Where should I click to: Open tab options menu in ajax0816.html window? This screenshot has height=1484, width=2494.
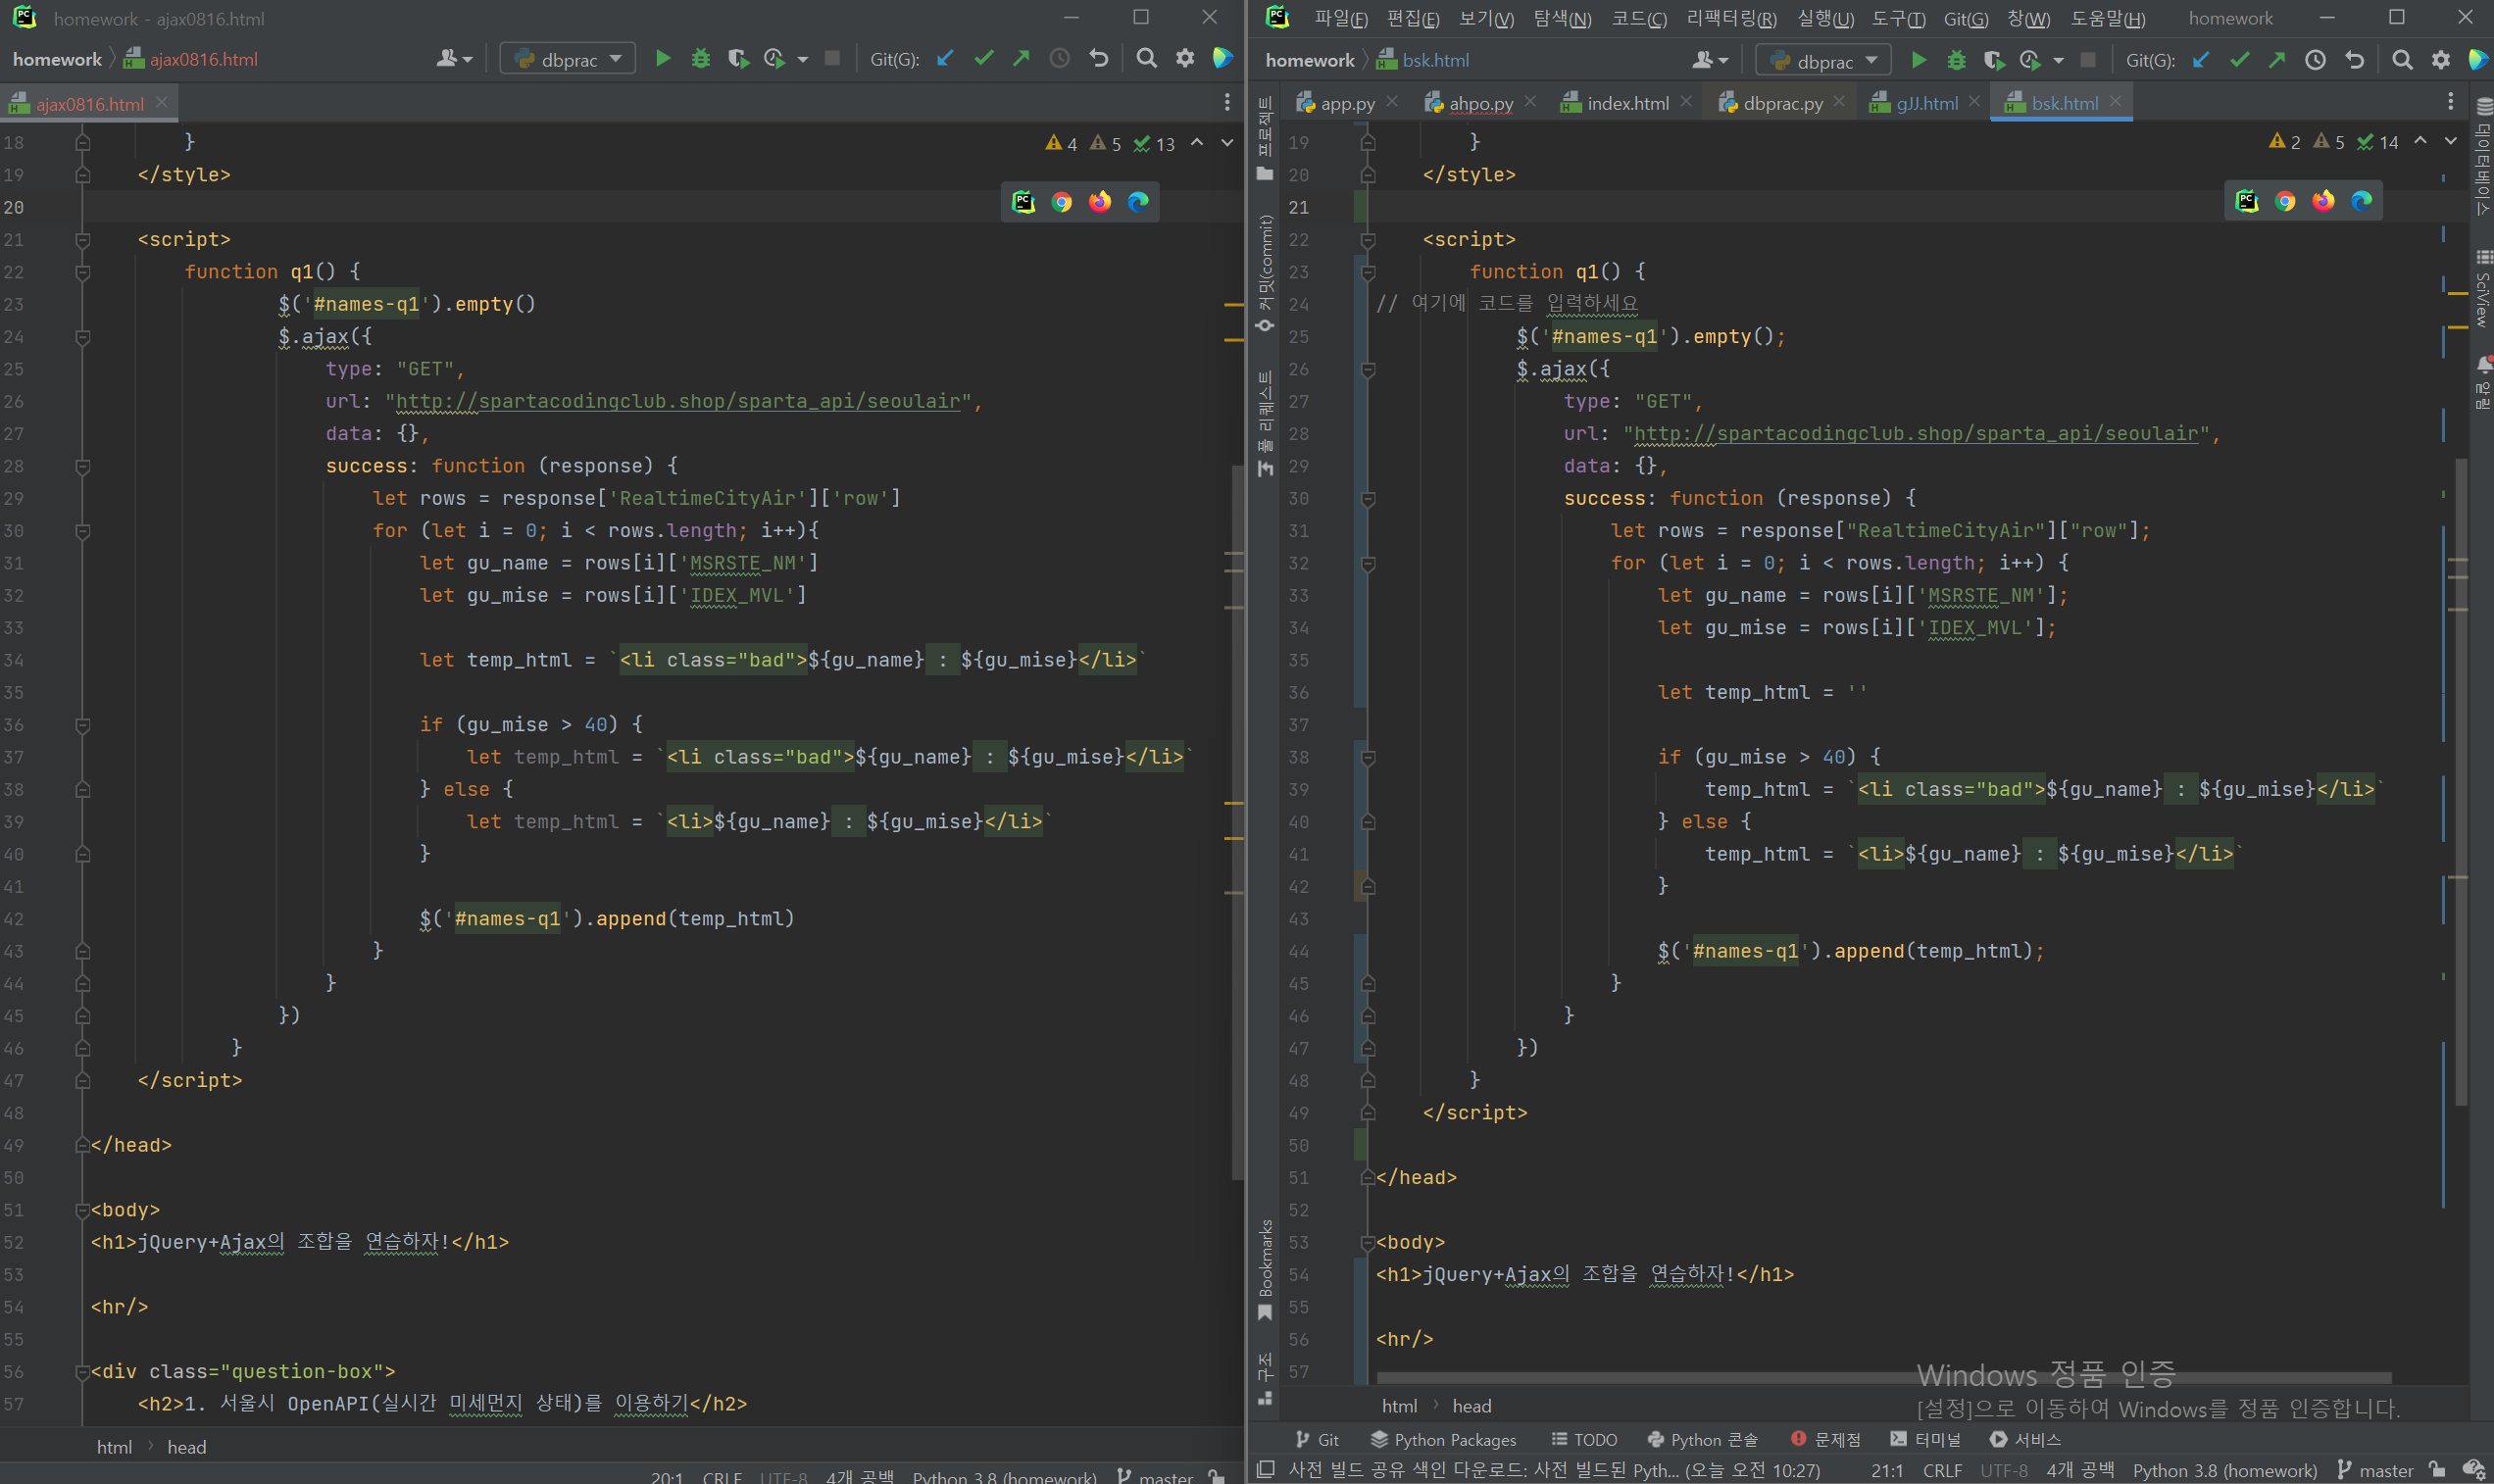[x=1227, y=102]
